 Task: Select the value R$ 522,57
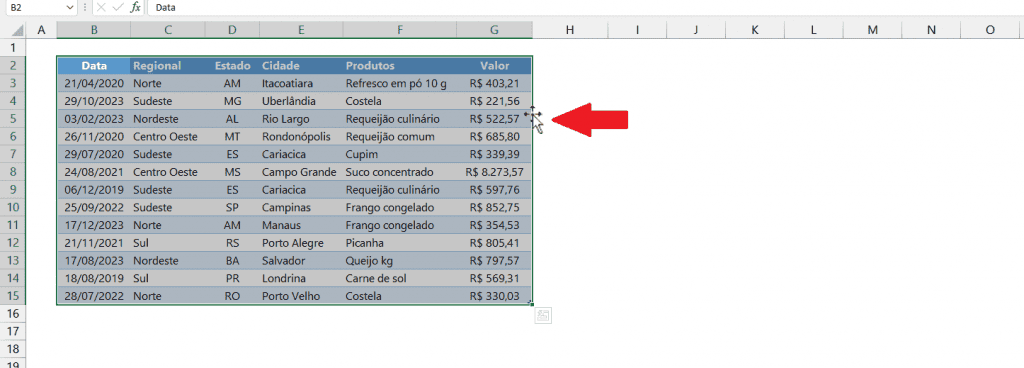tap(494, 119)
